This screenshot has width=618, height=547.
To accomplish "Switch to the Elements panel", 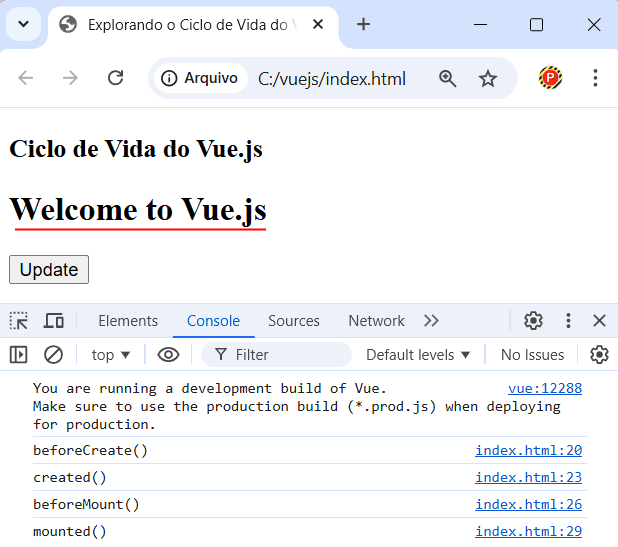I will coord(128,321).
